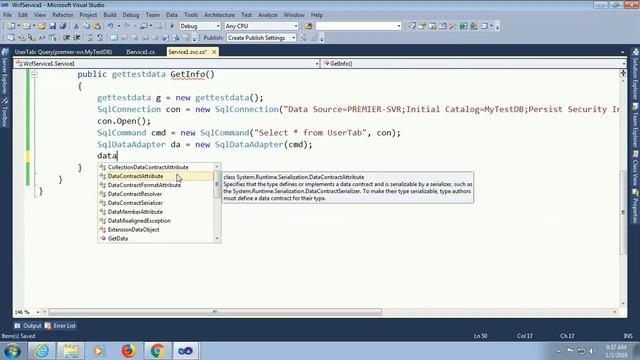
Task: Place cursor on the con.Open(); line
Action: coord(124,121)
